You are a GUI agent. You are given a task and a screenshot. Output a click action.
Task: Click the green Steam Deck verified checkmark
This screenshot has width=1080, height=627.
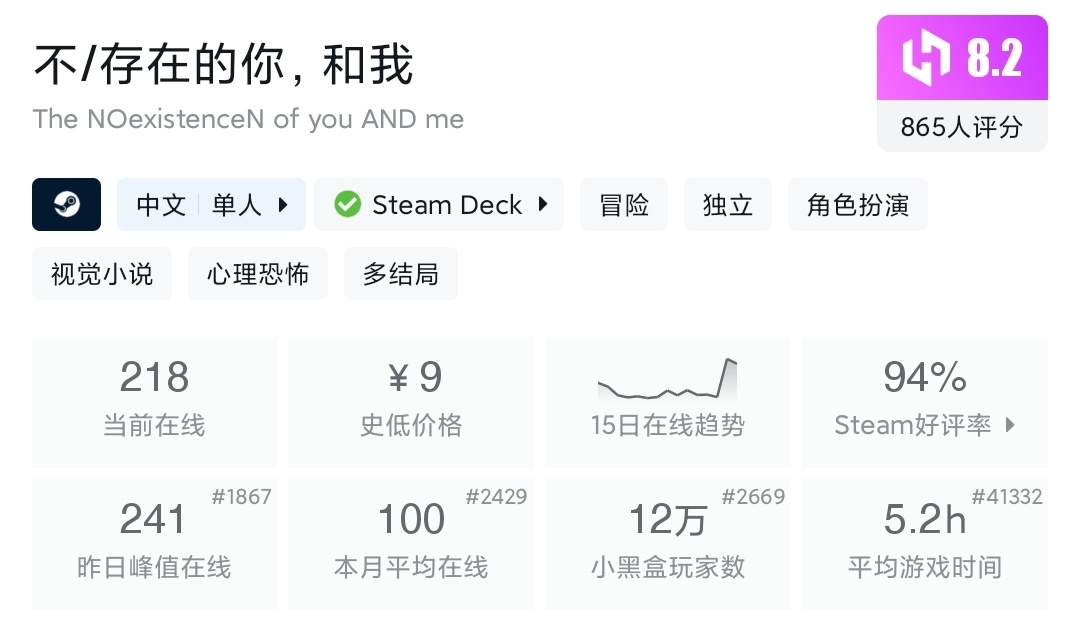point(347,205)
